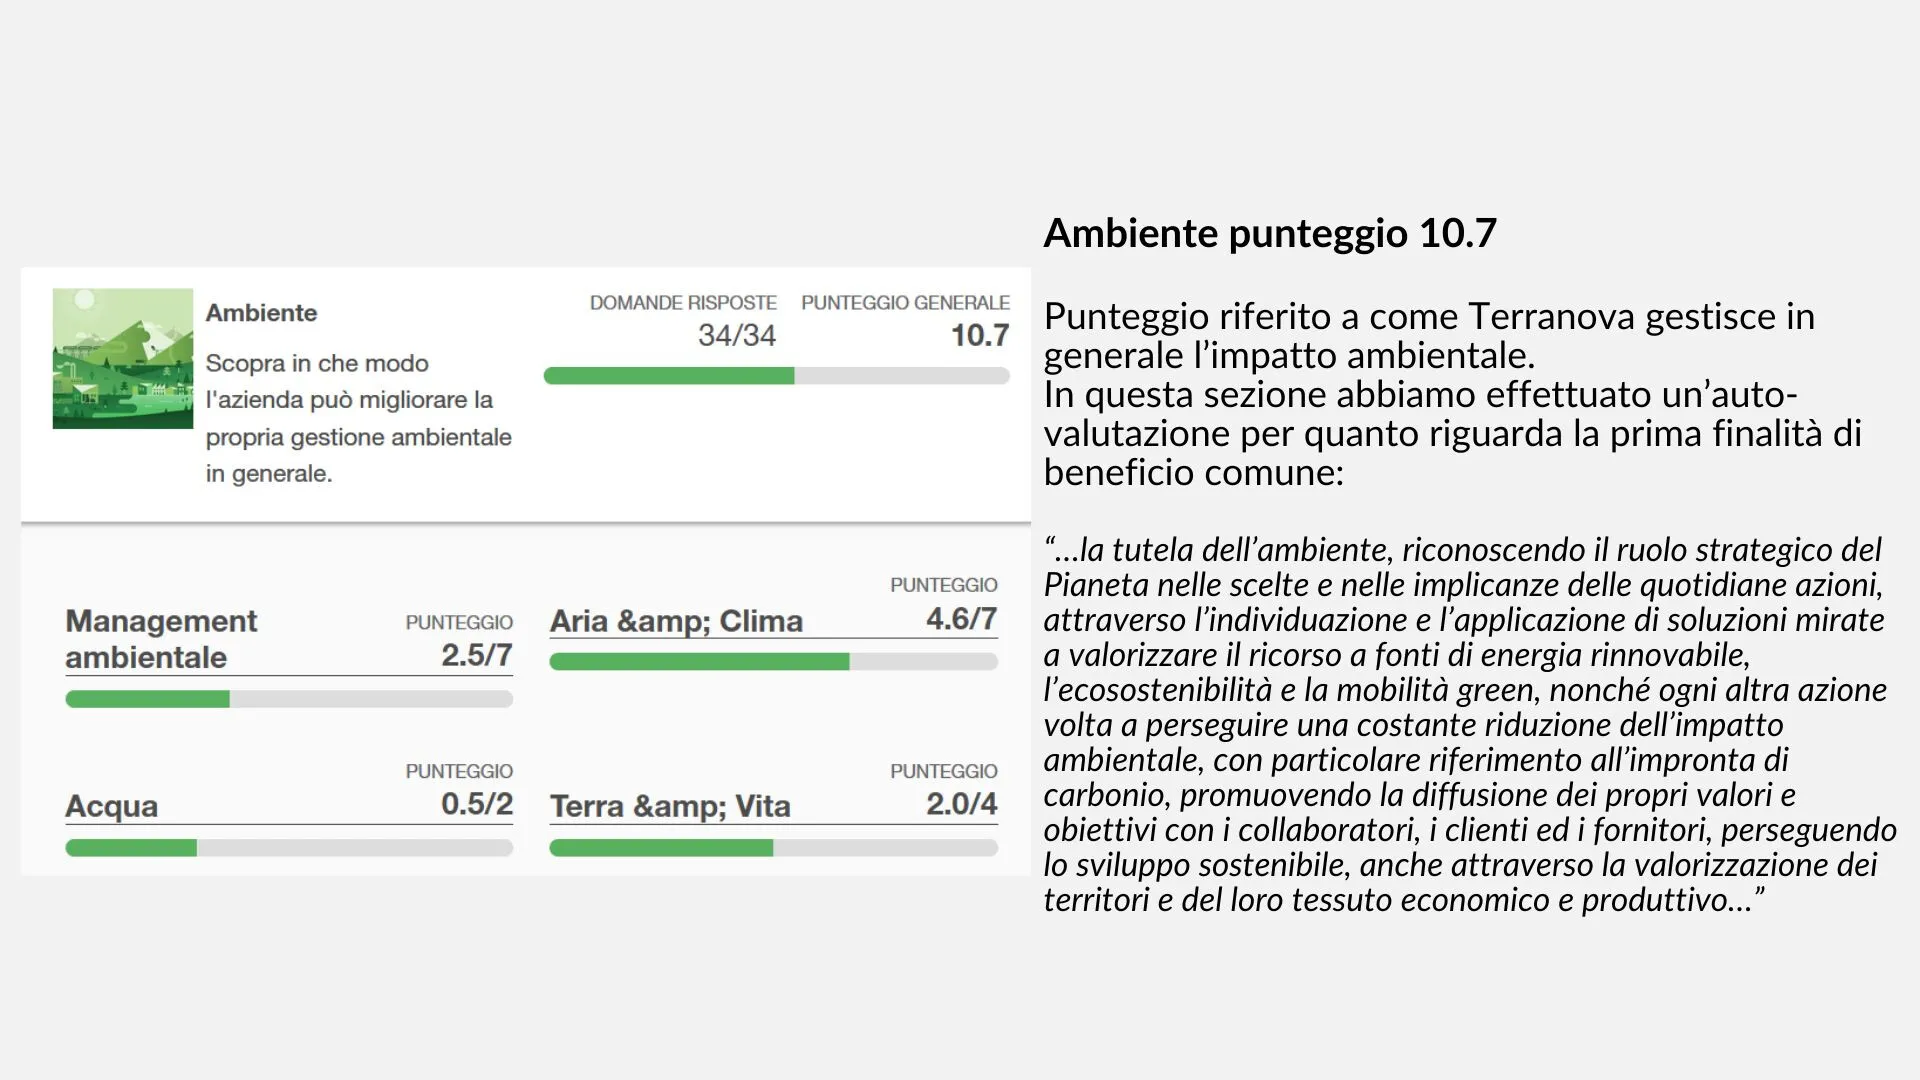Screen dimensions: 1920x1080
Task: Click the Terra & Vita progress bar
Action: 773,848
